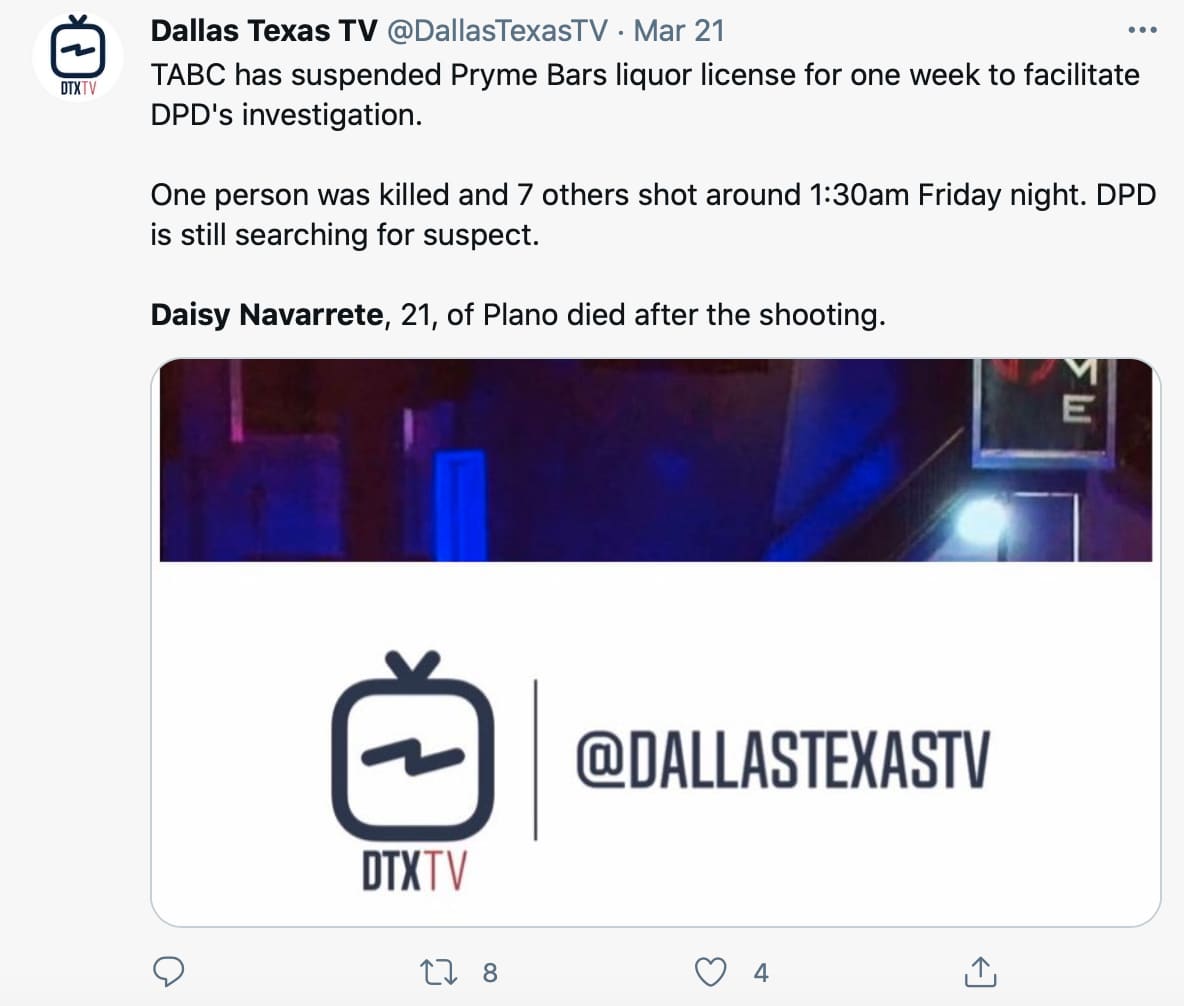Click the DTXTV profile avatar

click(77, 58)
